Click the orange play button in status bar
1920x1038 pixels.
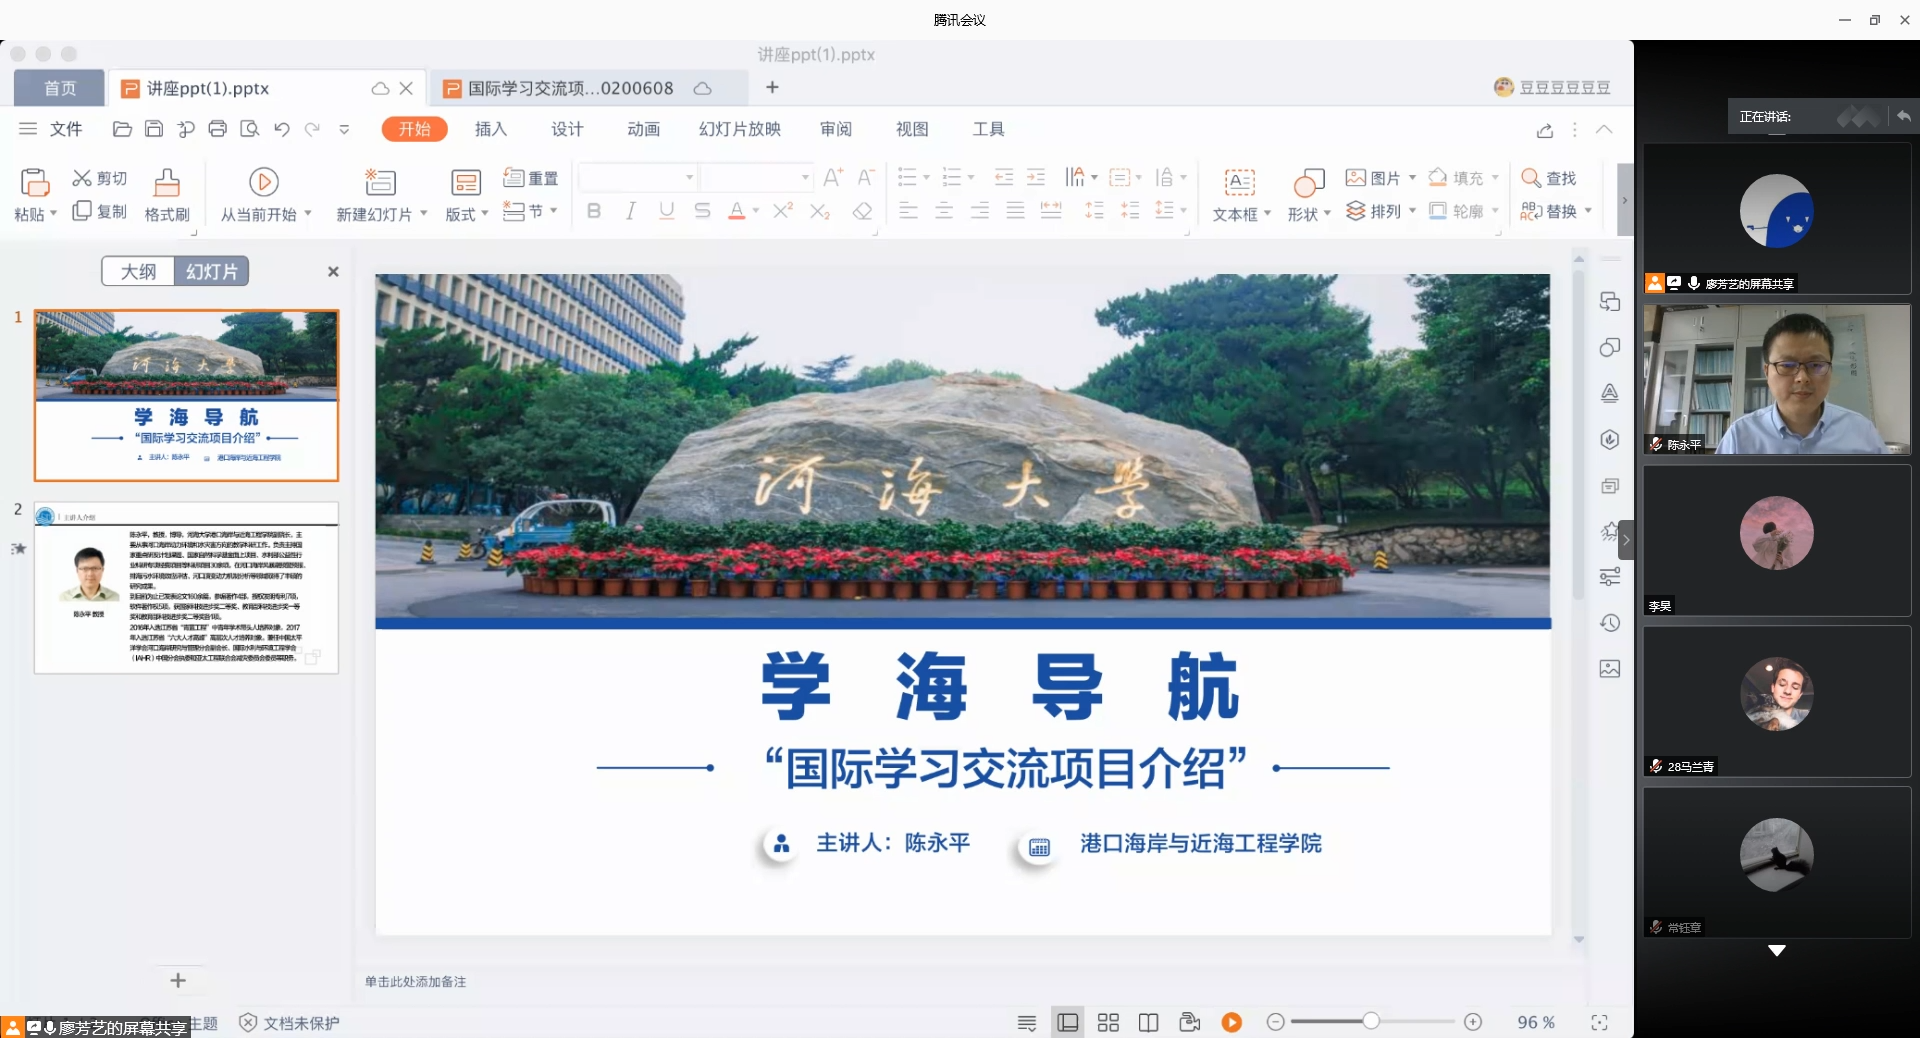(1232, 1022)
